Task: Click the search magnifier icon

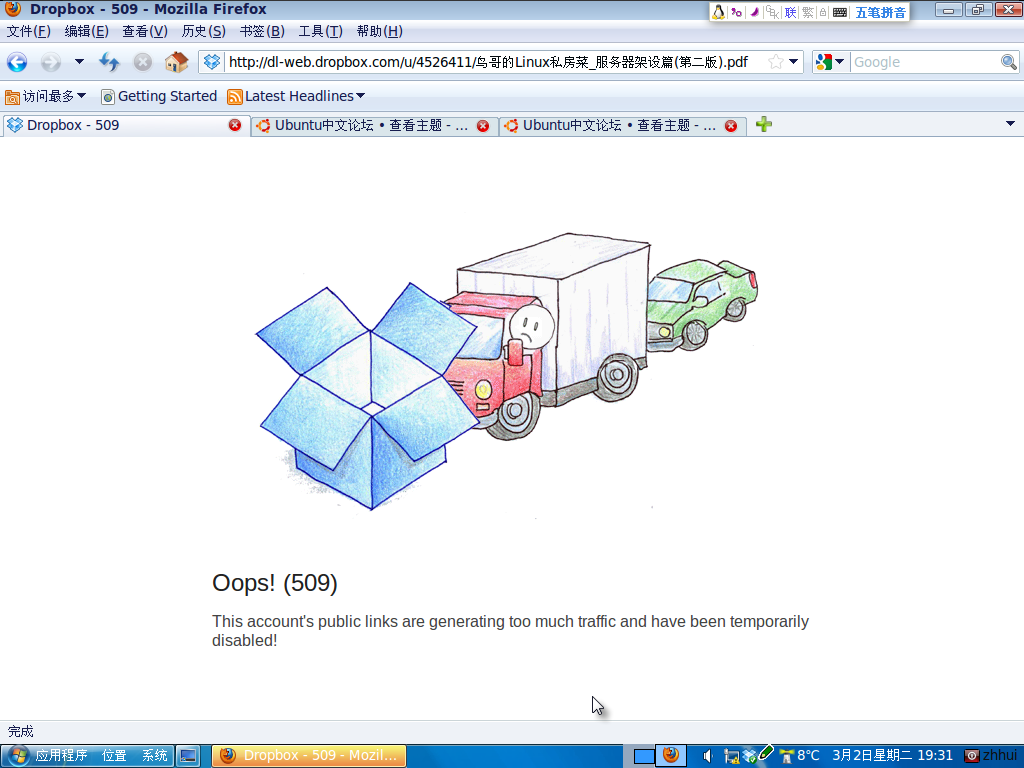Action: (1009, 62)
